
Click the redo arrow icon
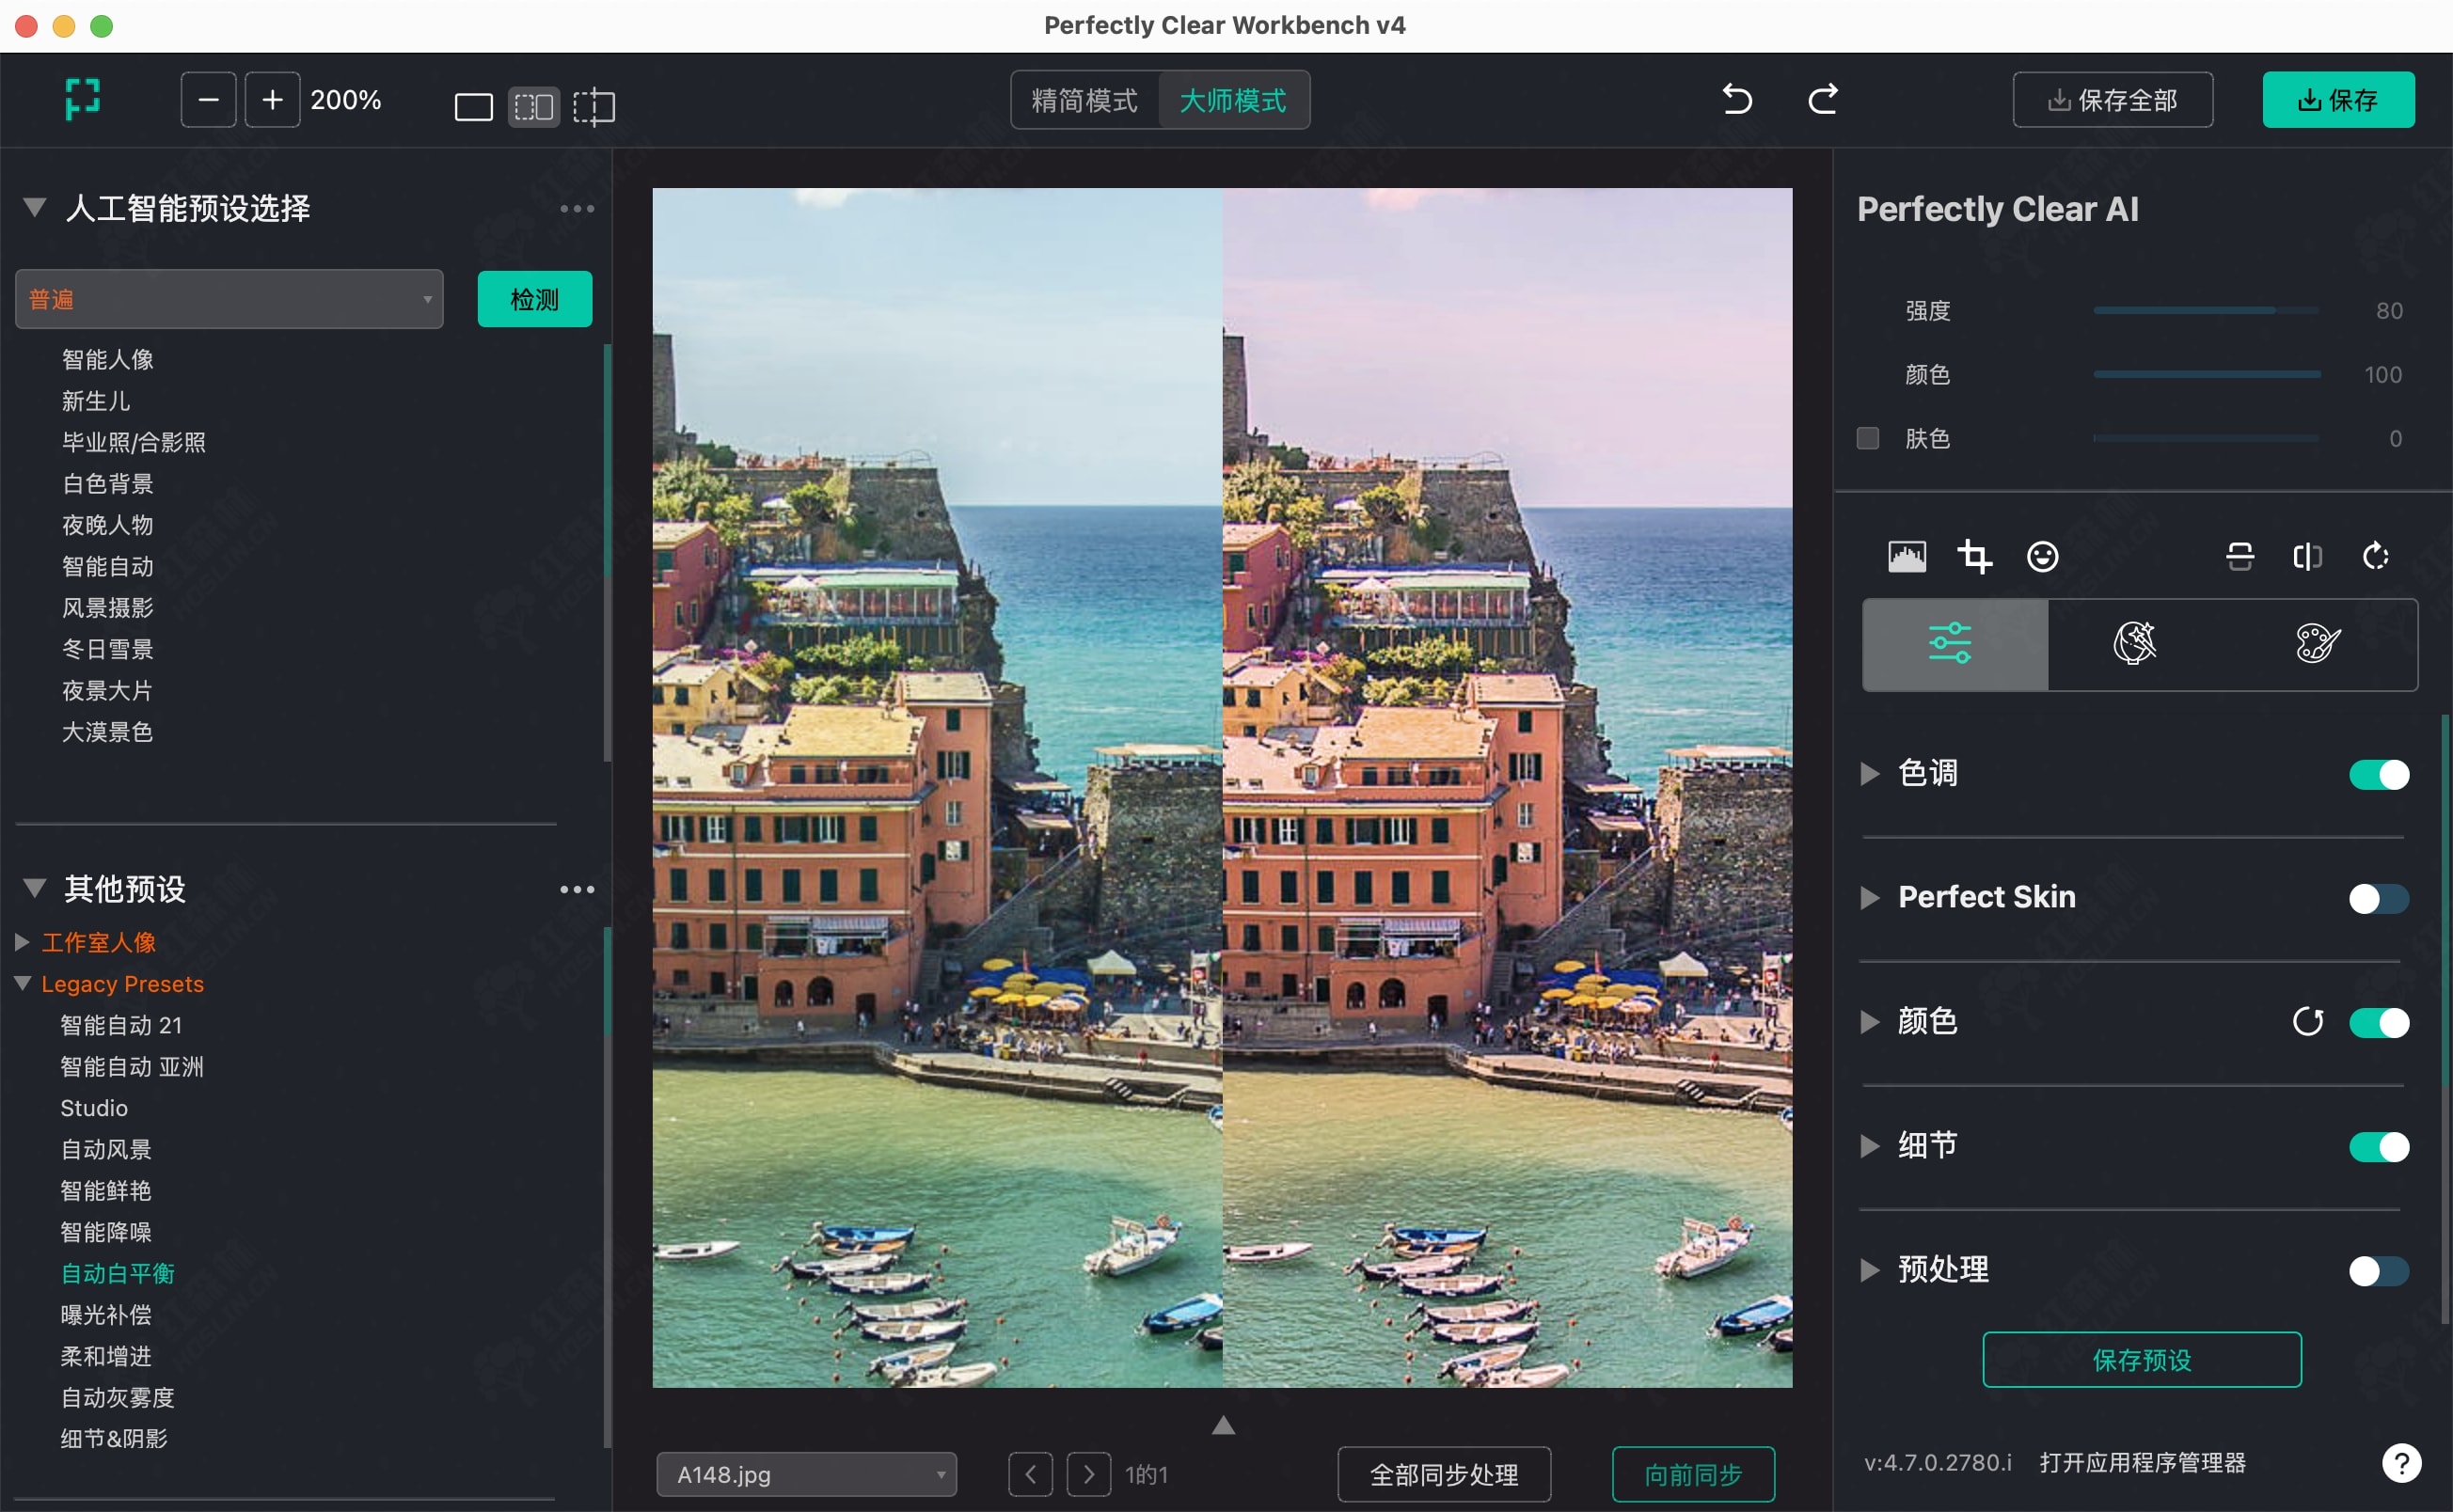[x=1822, y=99]
